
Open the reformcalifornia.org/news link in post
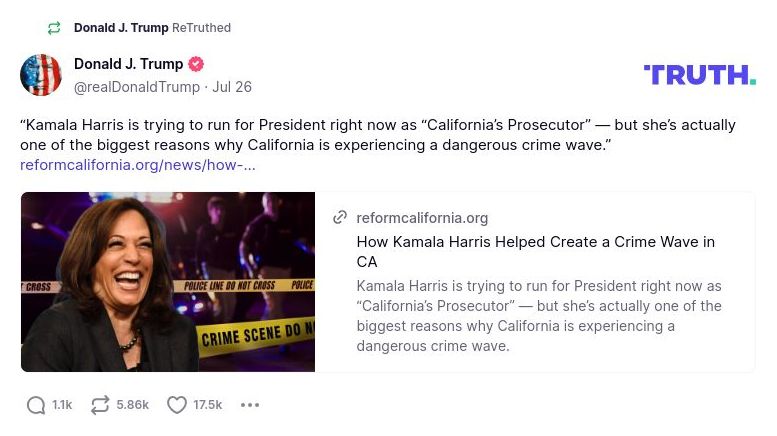[x=138, y=165]
